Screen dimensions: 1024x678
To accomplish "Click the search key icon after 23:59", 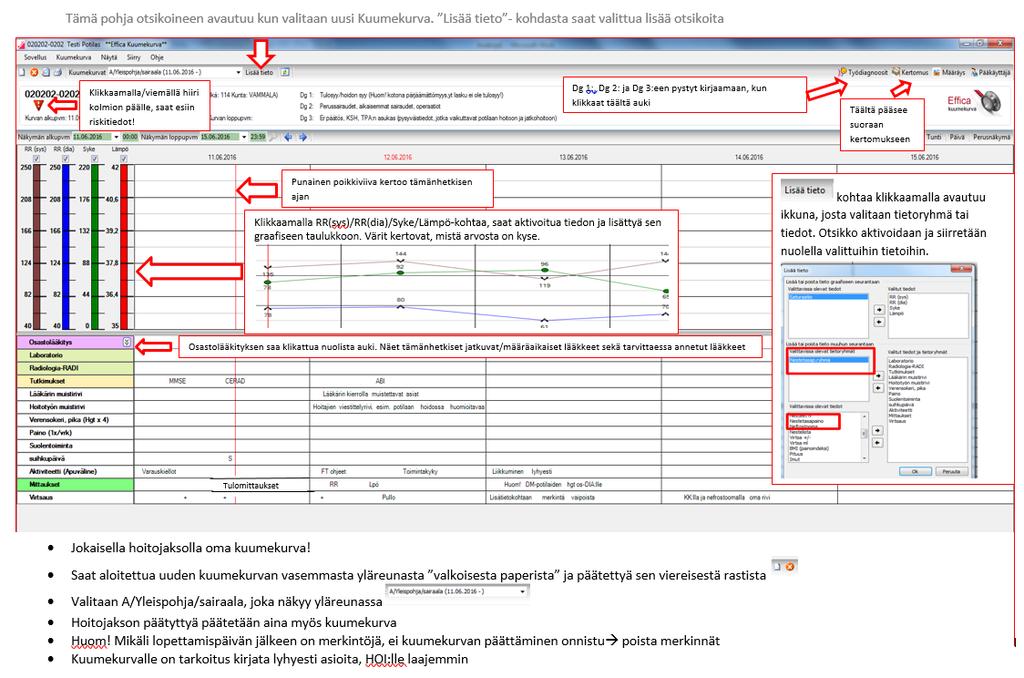I will 273,137.
